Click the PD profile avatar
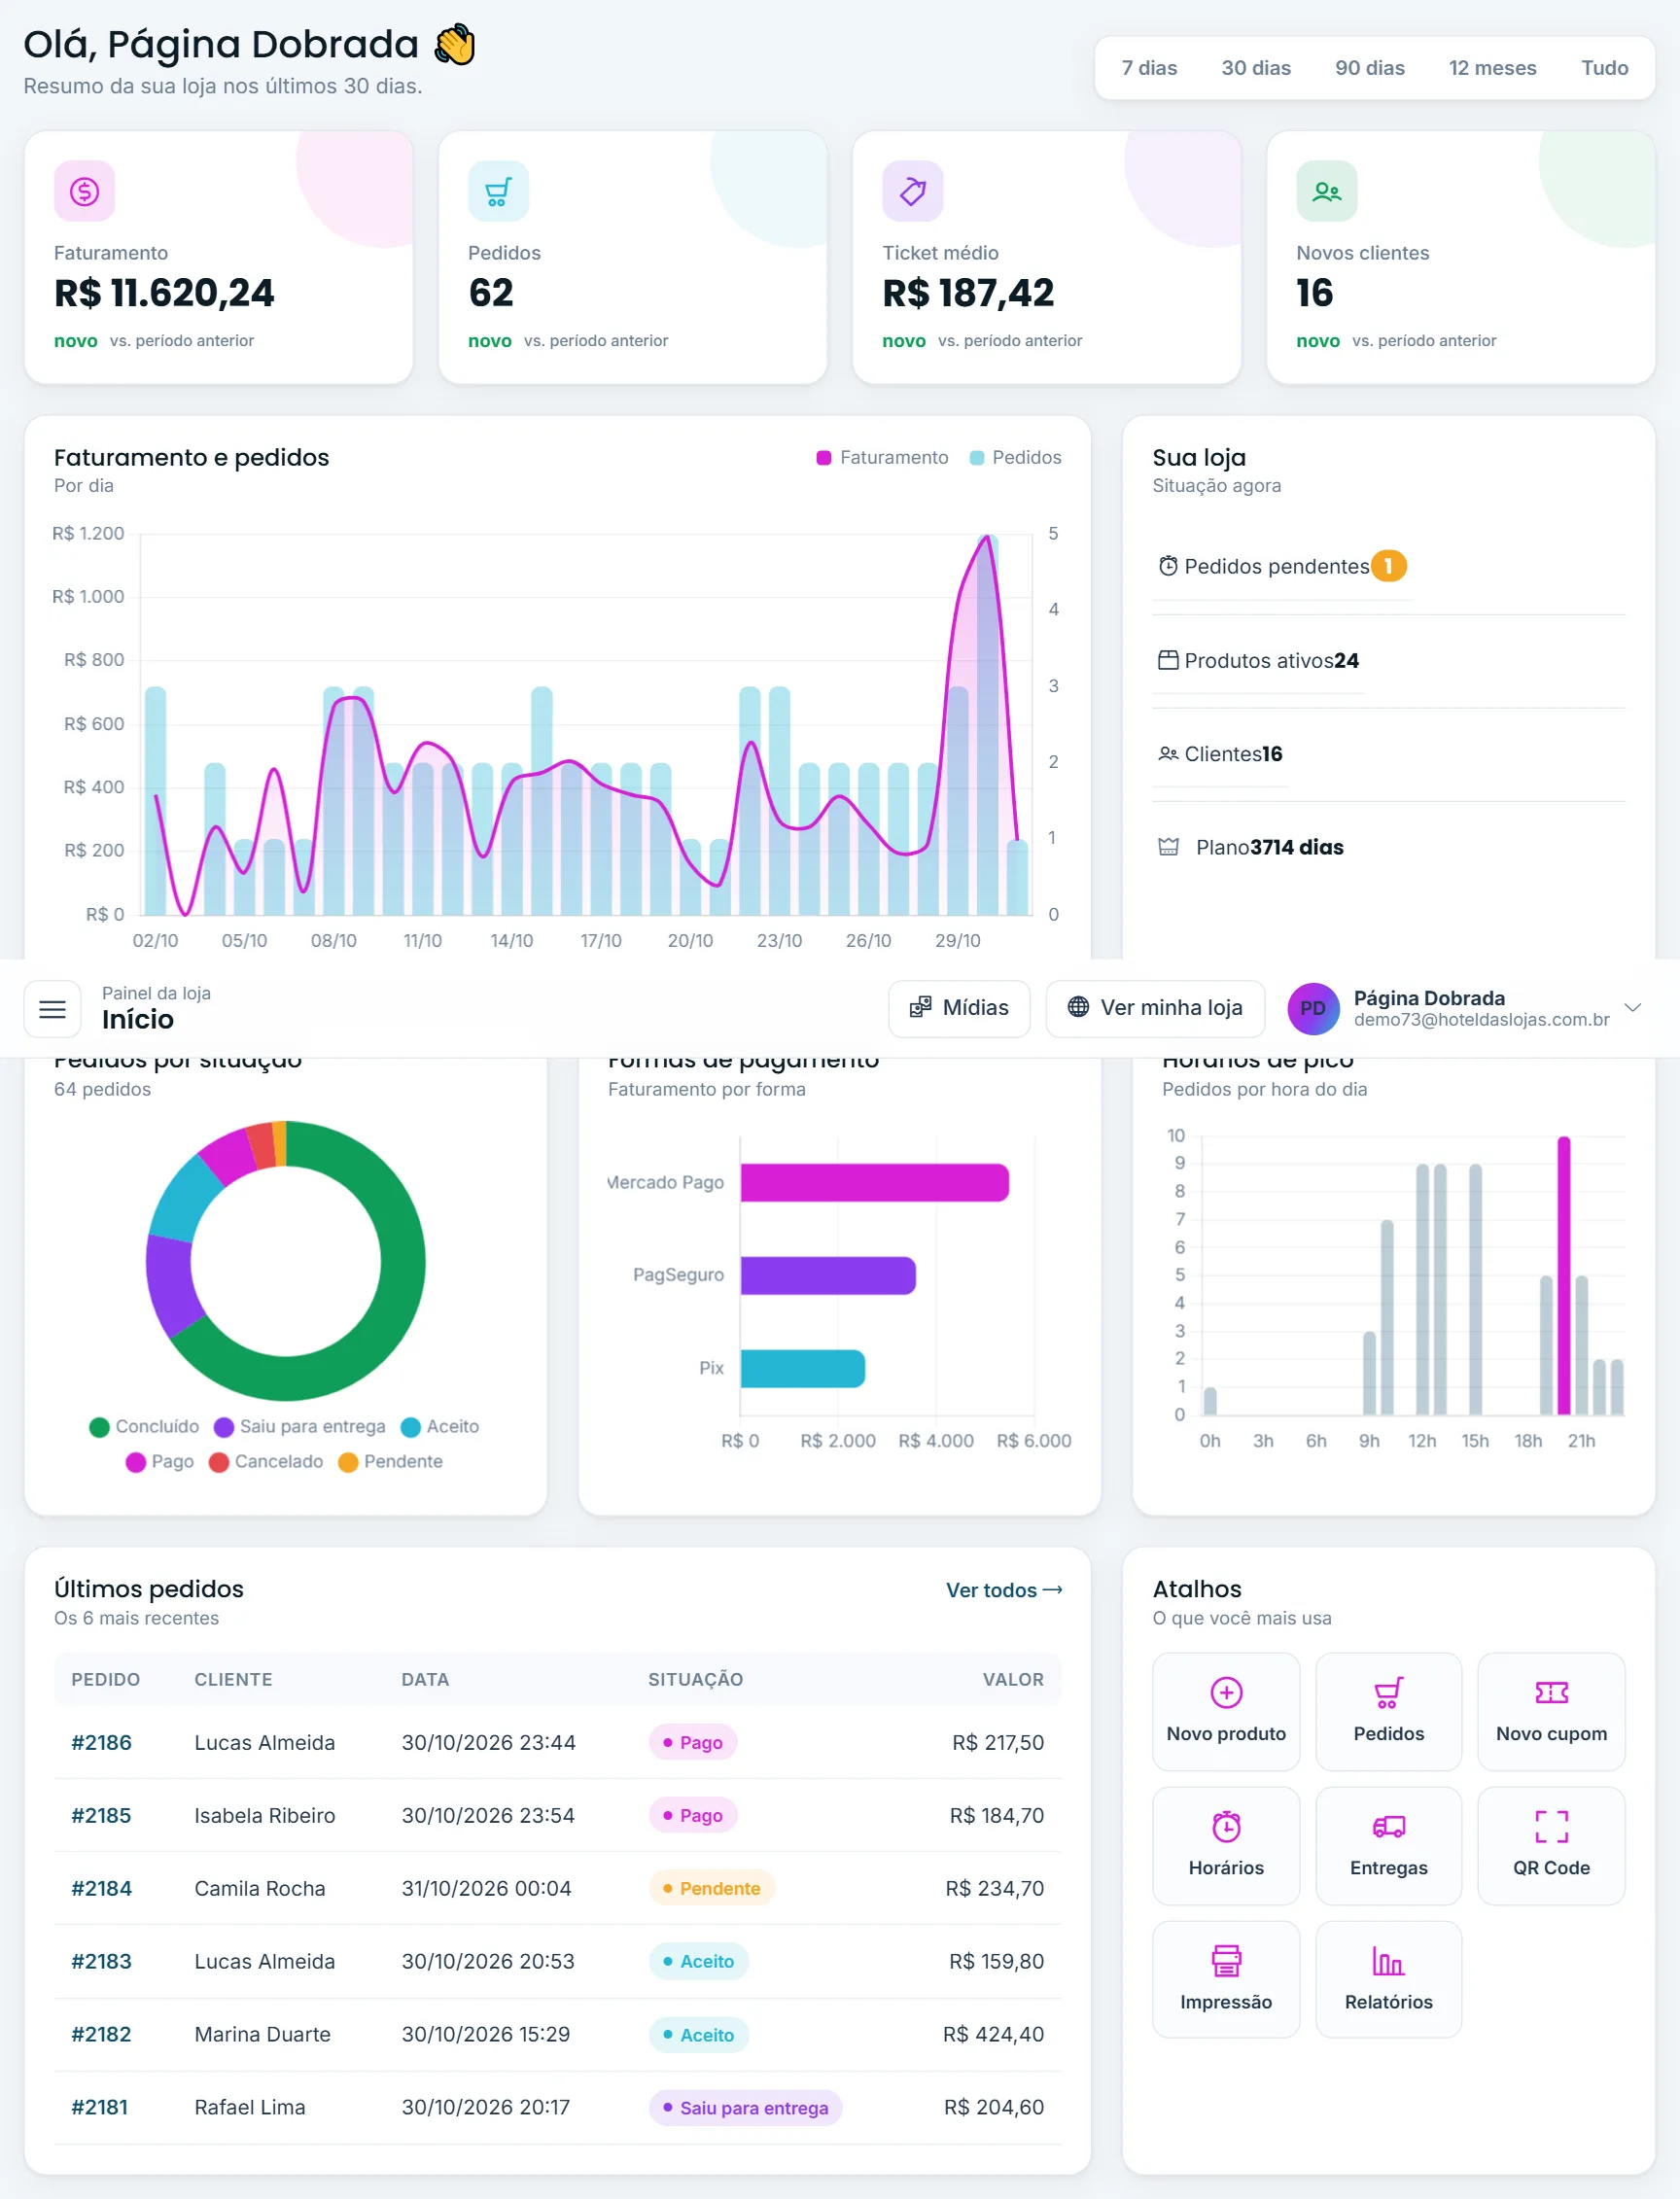The height and width of the screenshot is (2199, 1680). [x=1312, y=1009]
